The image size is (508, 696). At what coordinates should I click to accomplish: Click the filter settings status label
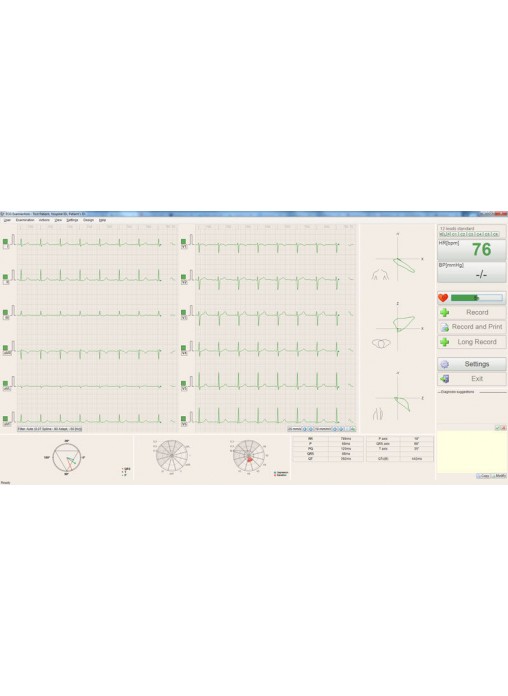50,429
